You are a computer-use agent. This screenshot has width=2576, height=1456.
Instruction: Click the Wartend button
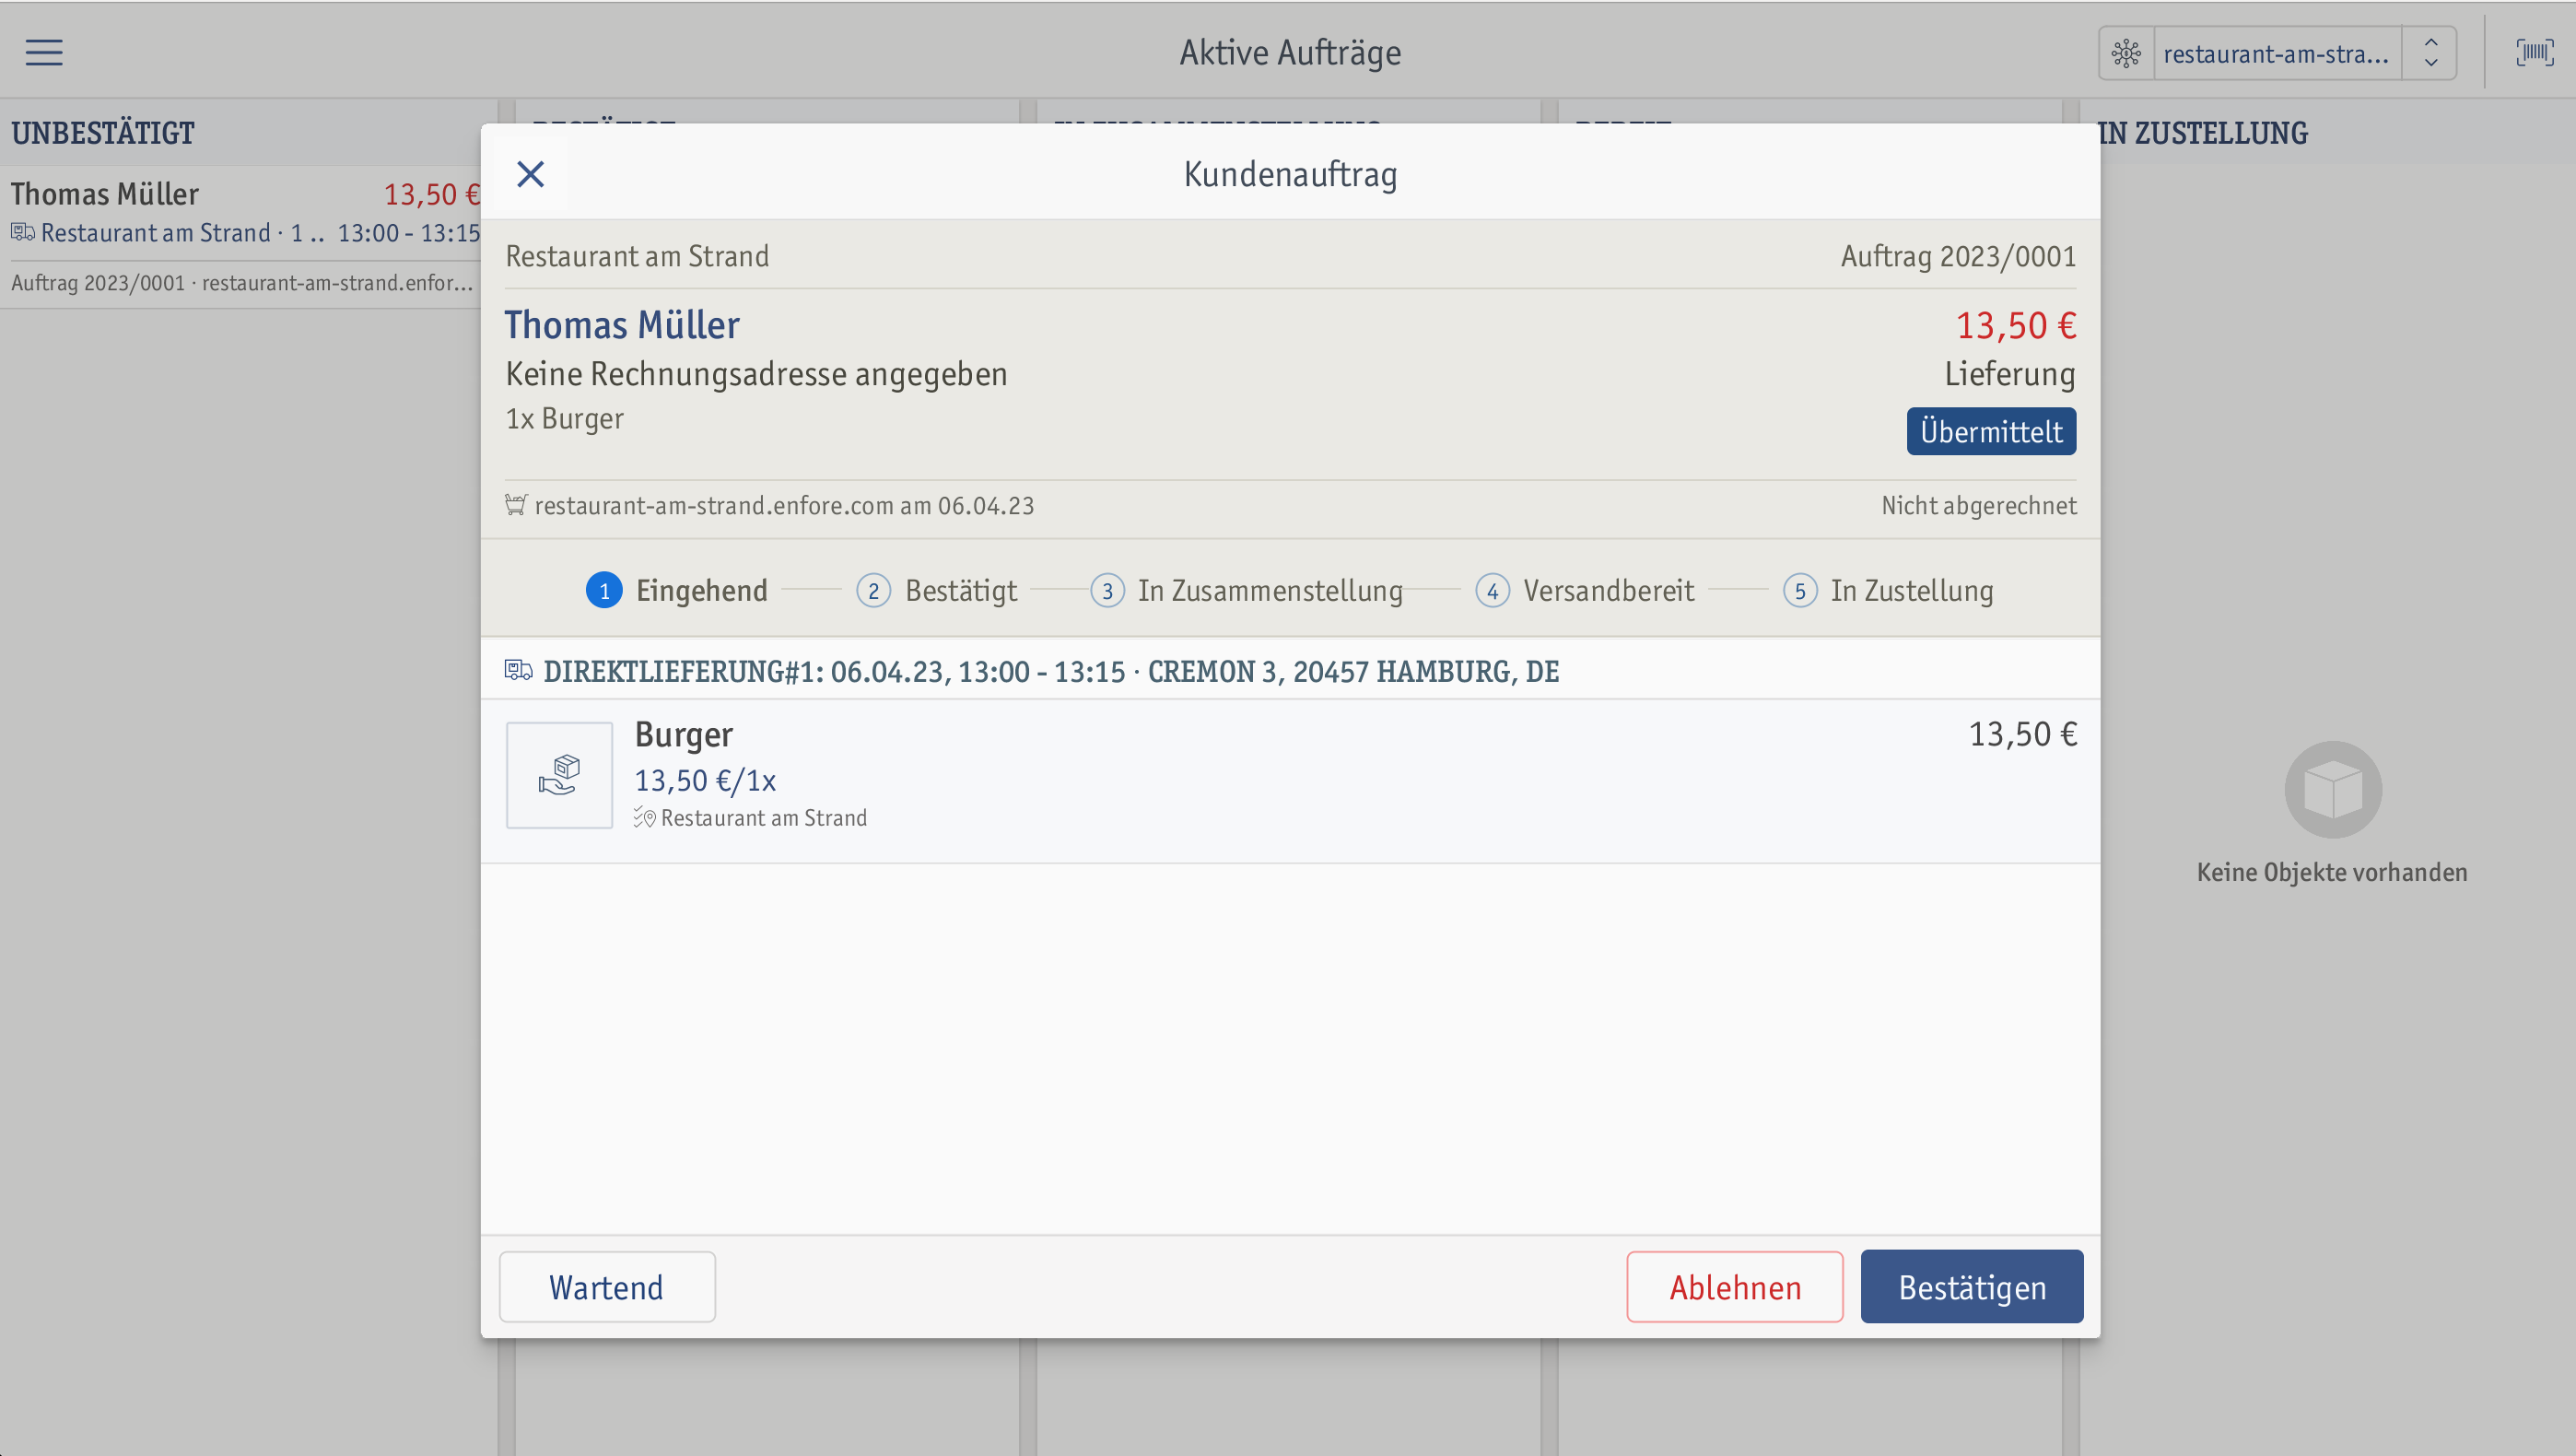pyautogui.click(x=607, y=1287)
